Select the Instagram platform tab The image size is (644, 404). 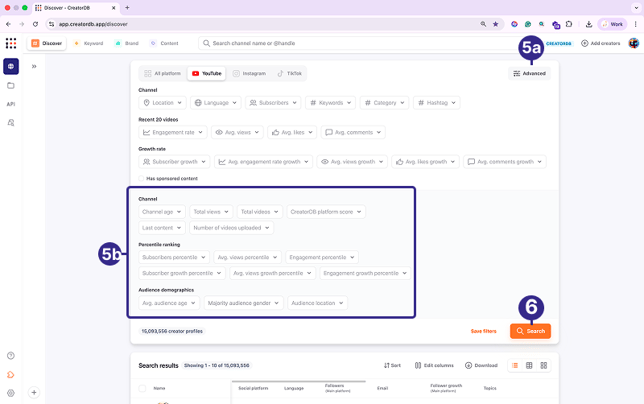(x=249, y=73)
